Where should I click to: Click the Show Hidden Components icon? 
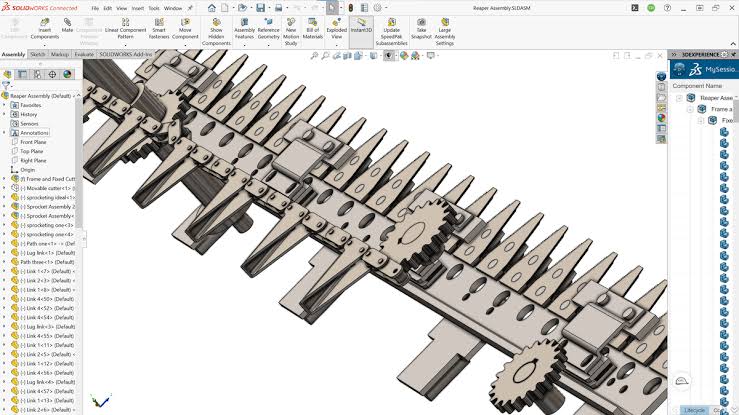pyautogui.click(x=216, y=32)
